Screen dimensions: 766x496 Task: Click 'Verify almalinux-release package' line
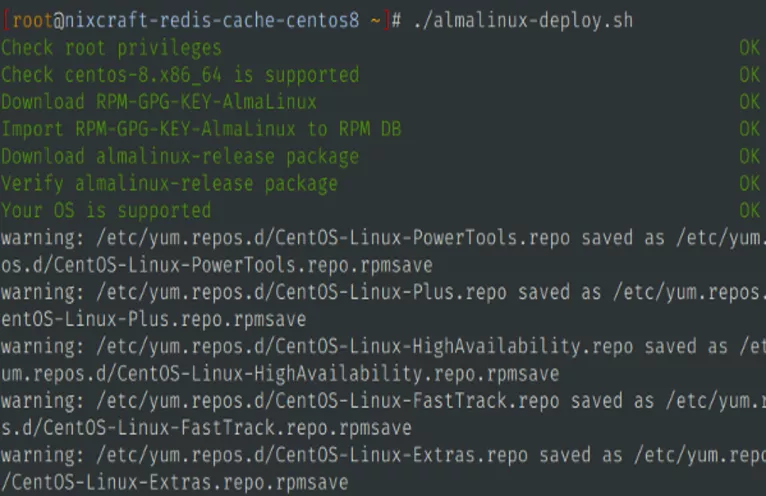(x=169, y=184)
